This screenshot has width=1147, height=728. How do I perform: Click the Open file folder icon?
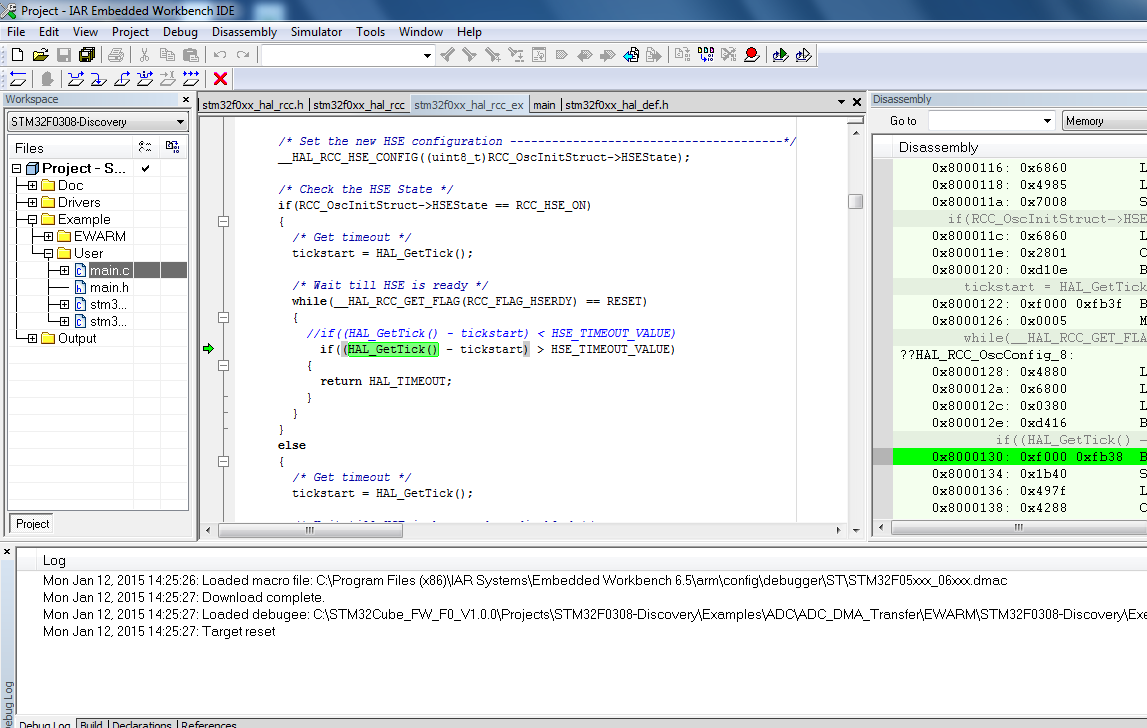40,55
